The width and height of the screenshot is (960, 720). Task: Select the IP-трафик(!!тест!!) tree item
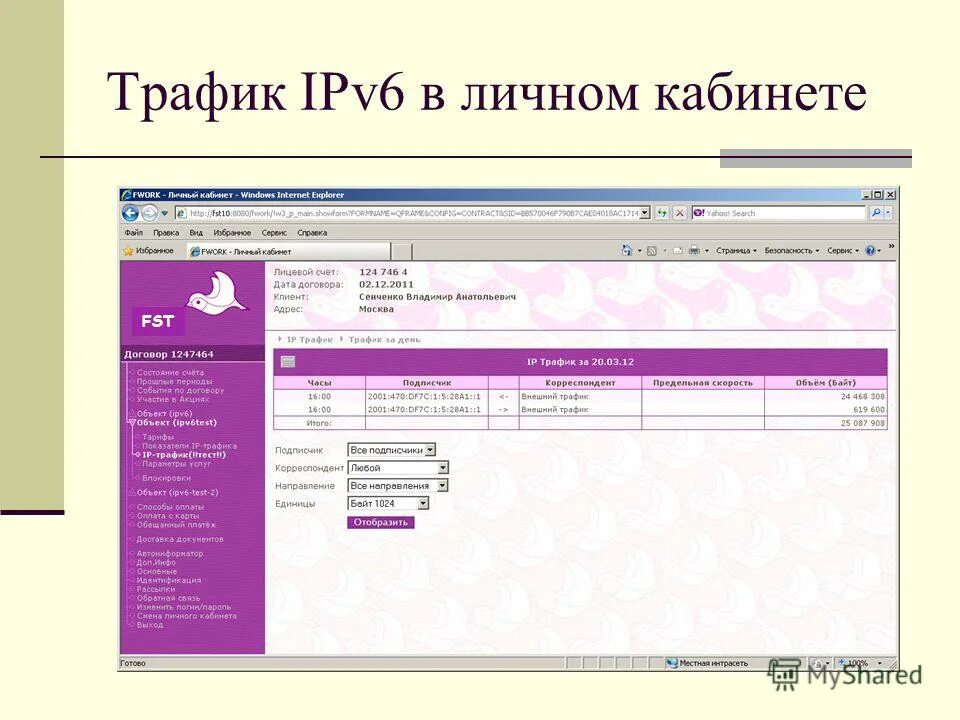185,454
